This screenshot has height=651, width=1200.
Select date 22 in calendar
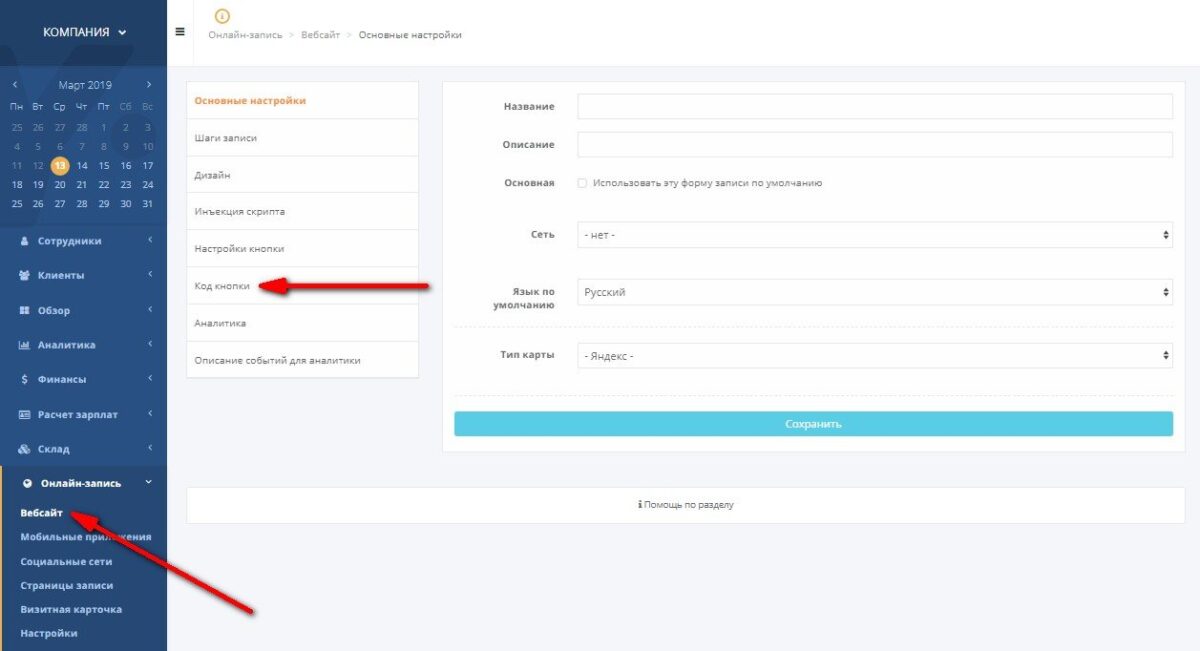tap(104, 185)
